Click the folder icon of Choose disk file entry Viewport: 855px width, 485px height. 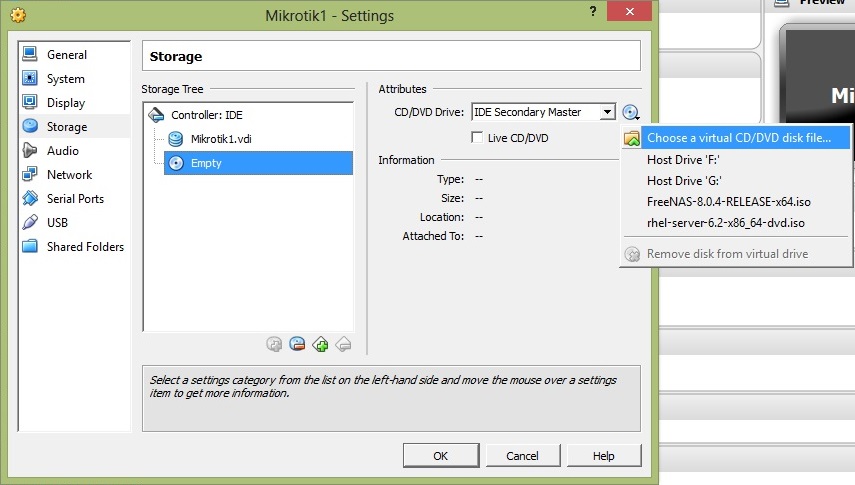click(x=631, y=138)
